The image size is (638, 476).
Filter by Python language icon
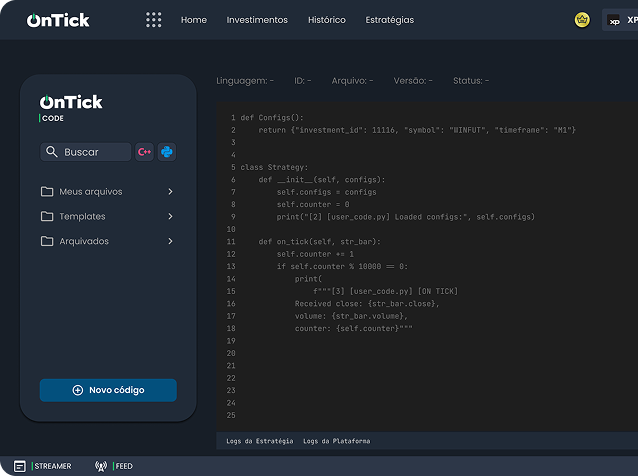tap(167, 152)
